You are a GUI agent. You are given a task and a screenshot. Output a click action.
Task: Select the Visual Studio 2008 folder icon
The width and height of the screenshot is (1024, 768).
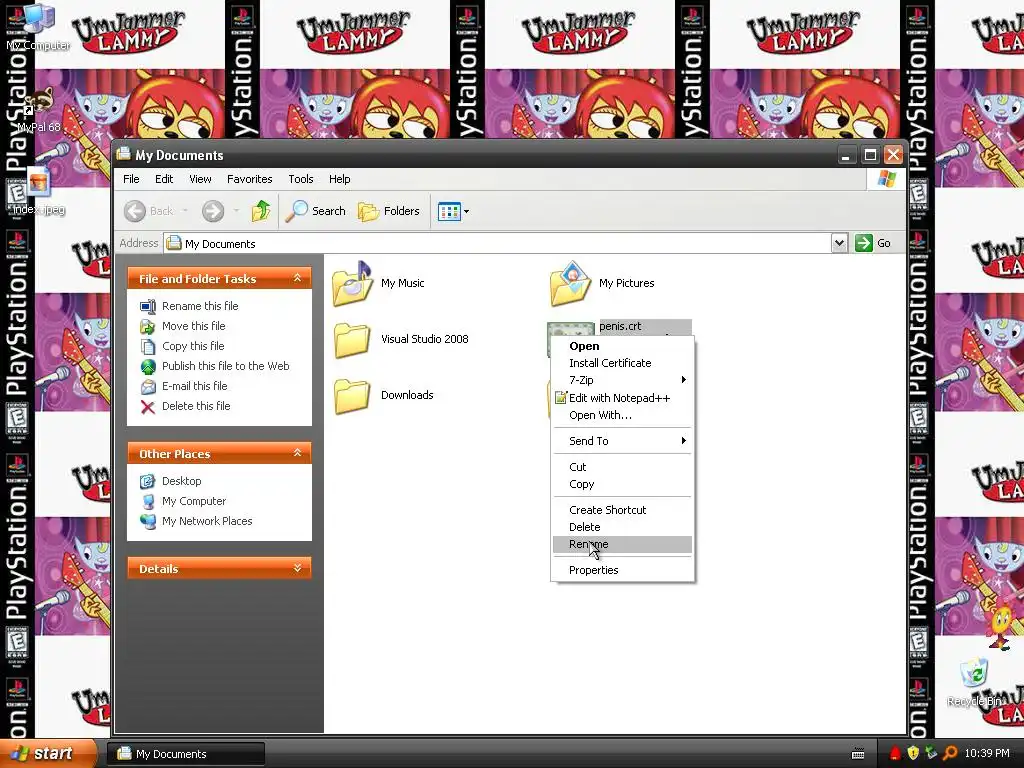[x=353, y=340]
